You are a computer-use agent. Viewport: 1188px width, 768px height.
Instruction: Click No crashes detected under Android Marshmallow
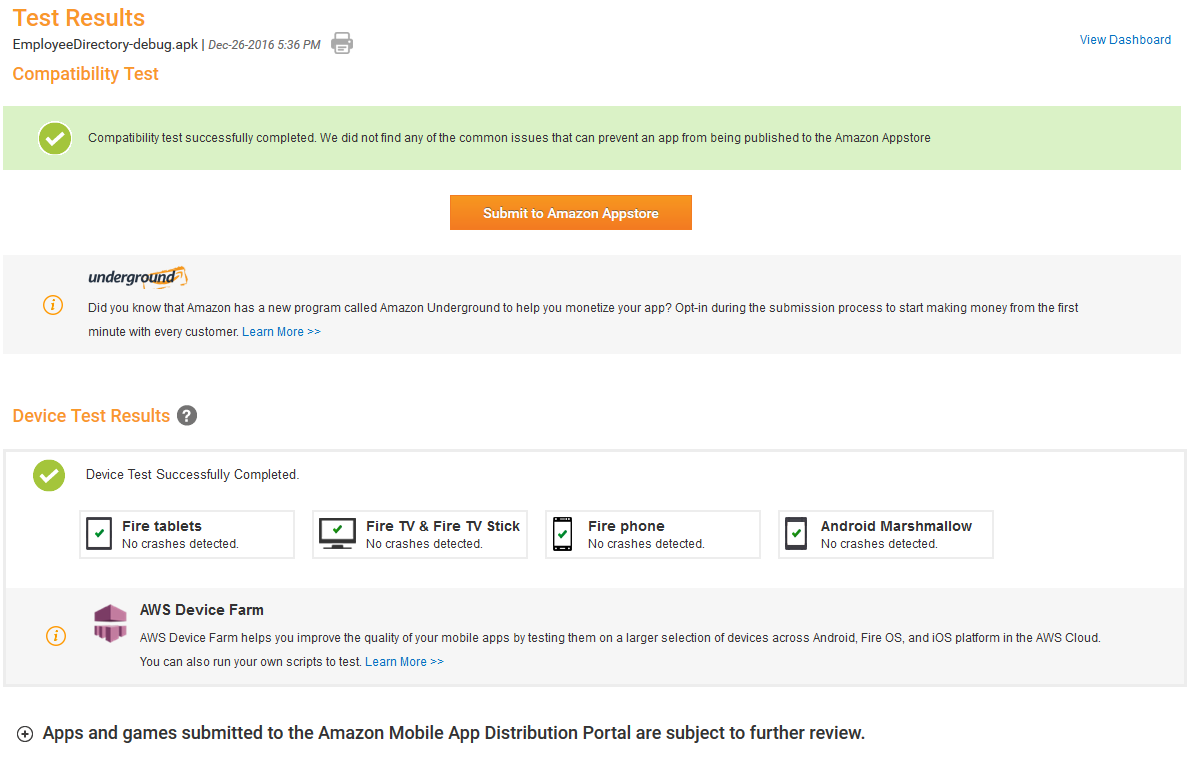coord(879,544)
